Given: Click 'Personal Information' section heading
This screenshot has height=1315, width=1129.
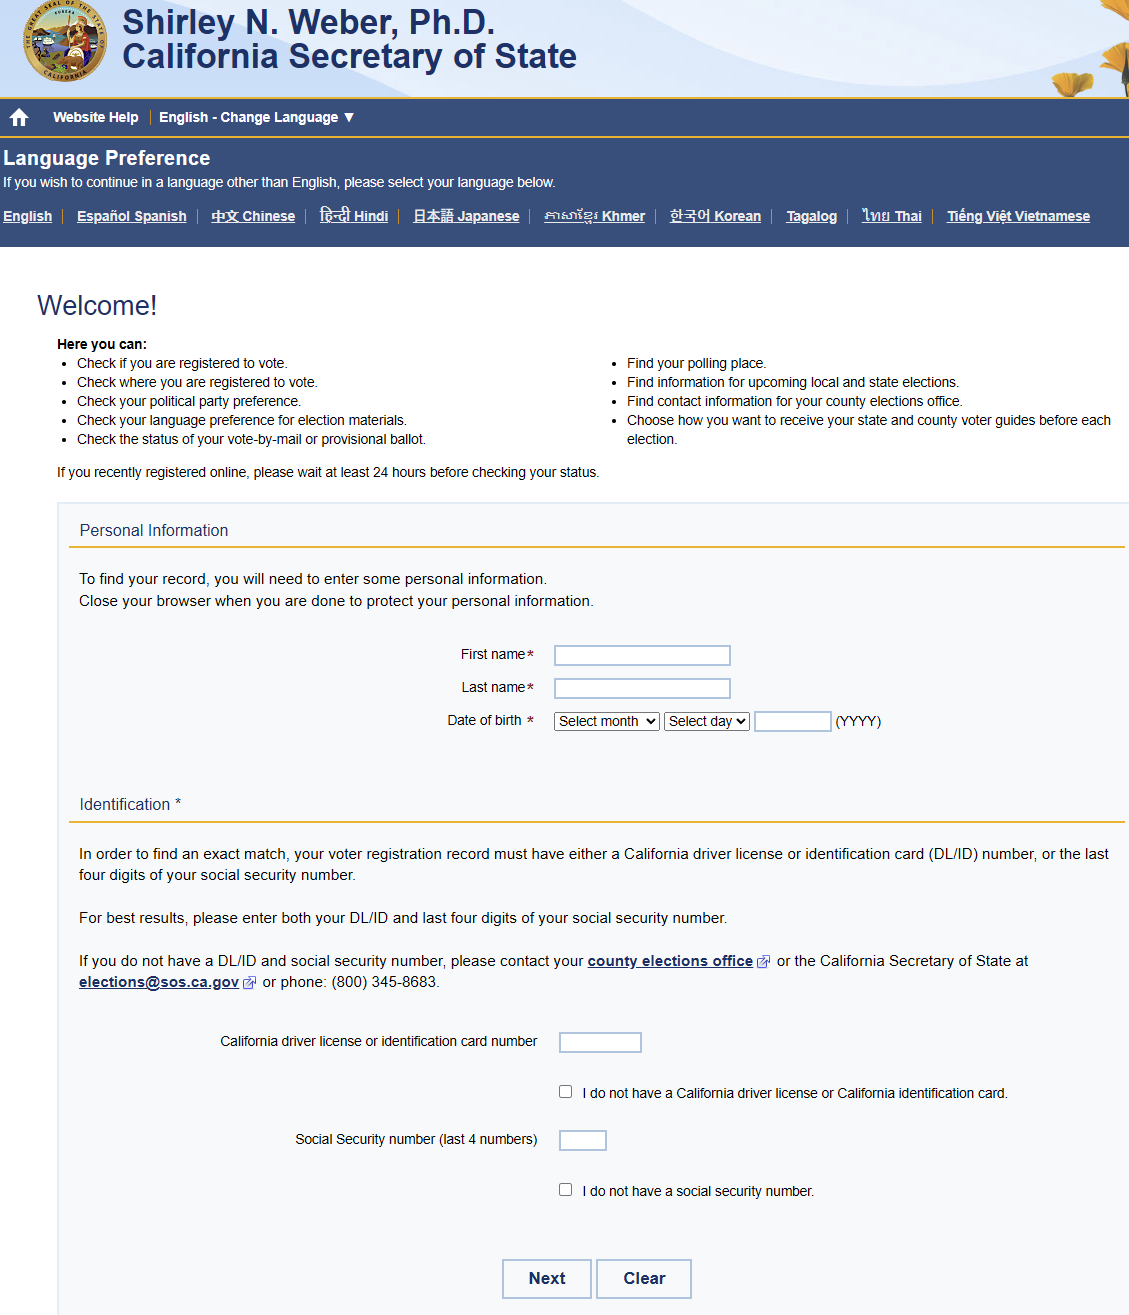Looking at the screenshot, I should pyautogui.click(x=154, y=531).
